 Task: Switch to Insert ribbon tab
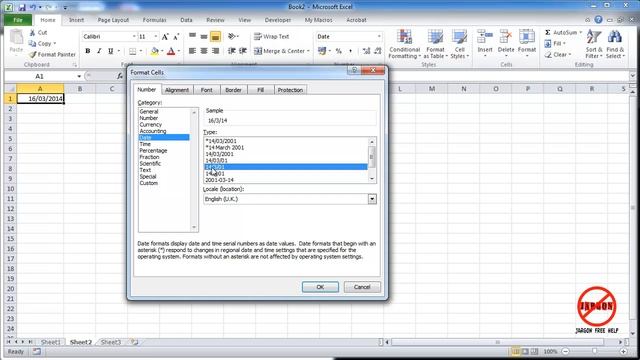[76, 20]
